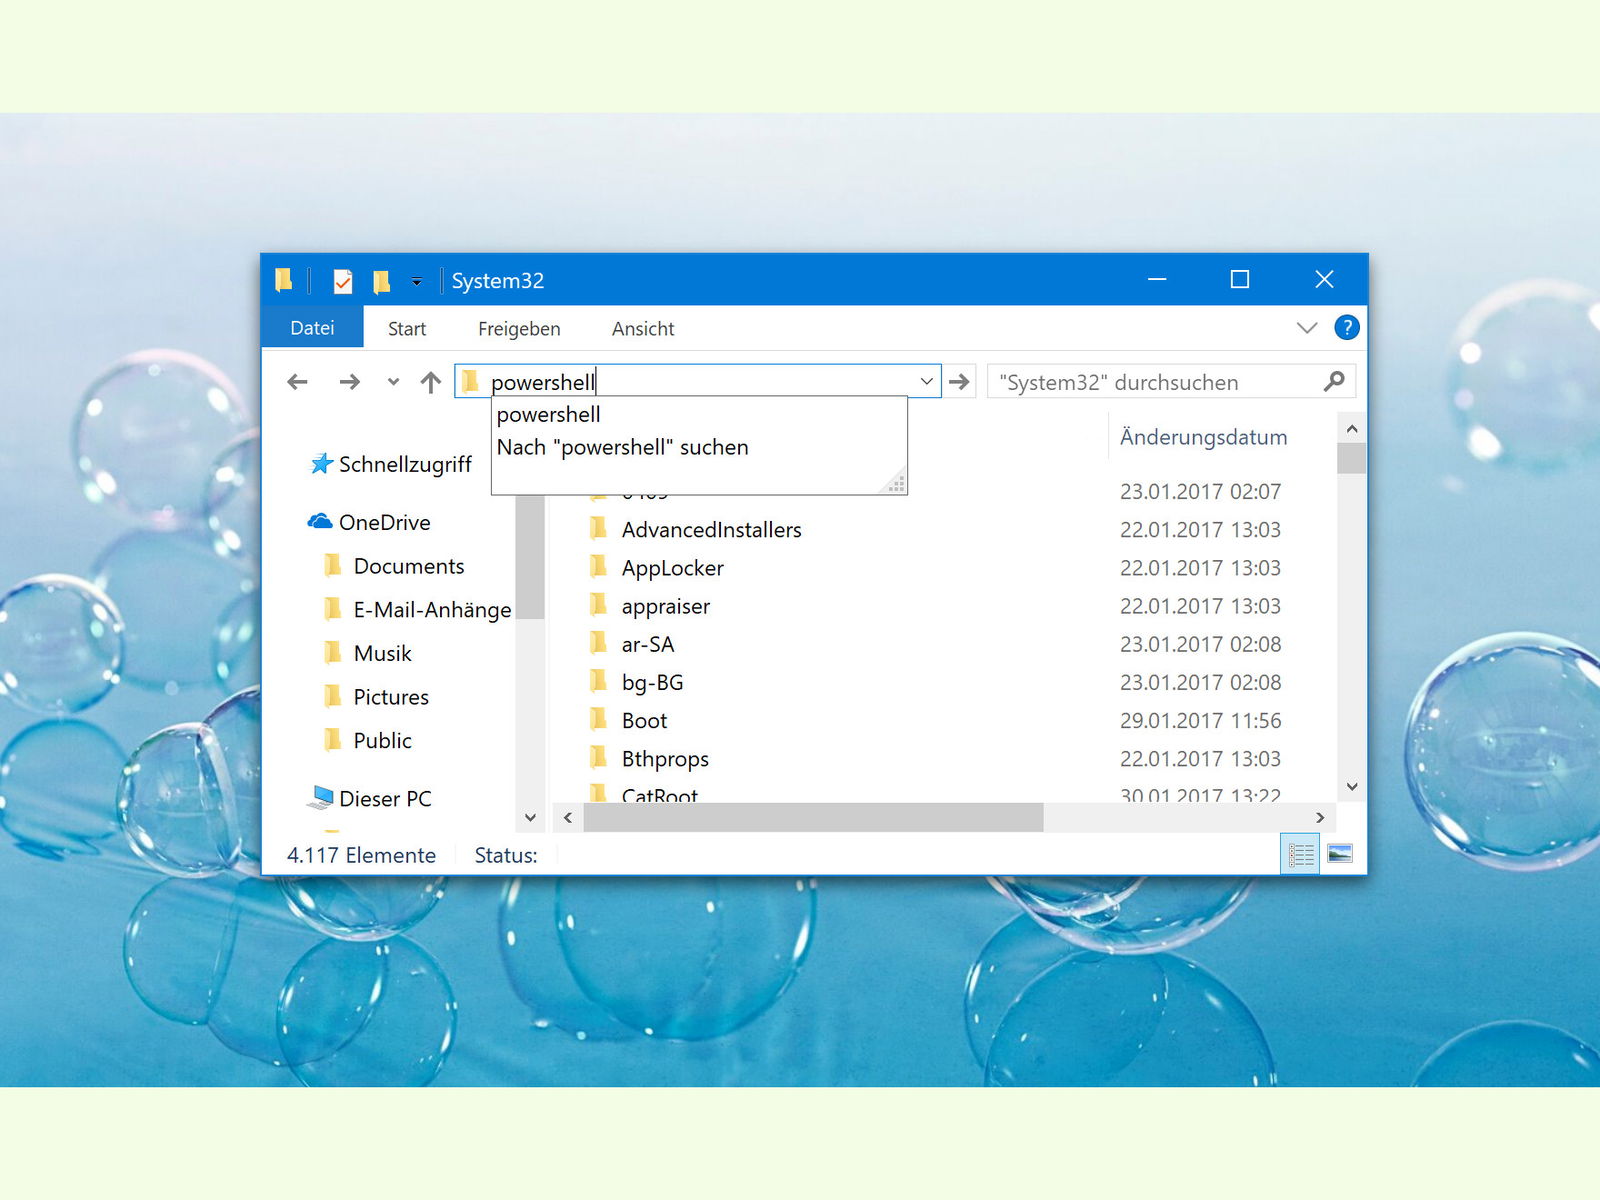Screen dimensions: 1600x1200
Task: Click the Properties icon in title bar
Action: [343, 281]
